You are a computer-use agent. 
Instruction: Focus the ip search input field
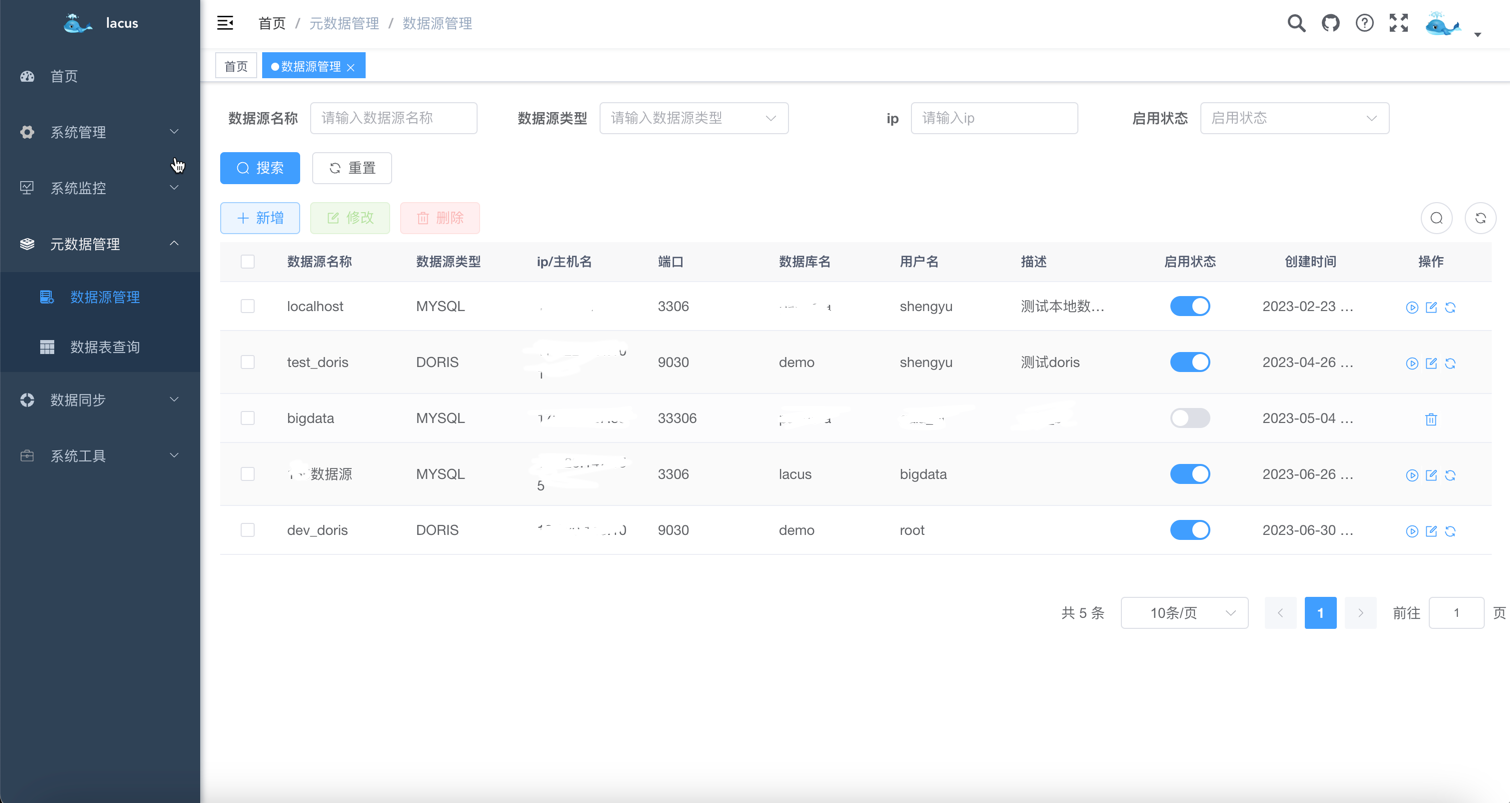[994, 118]
